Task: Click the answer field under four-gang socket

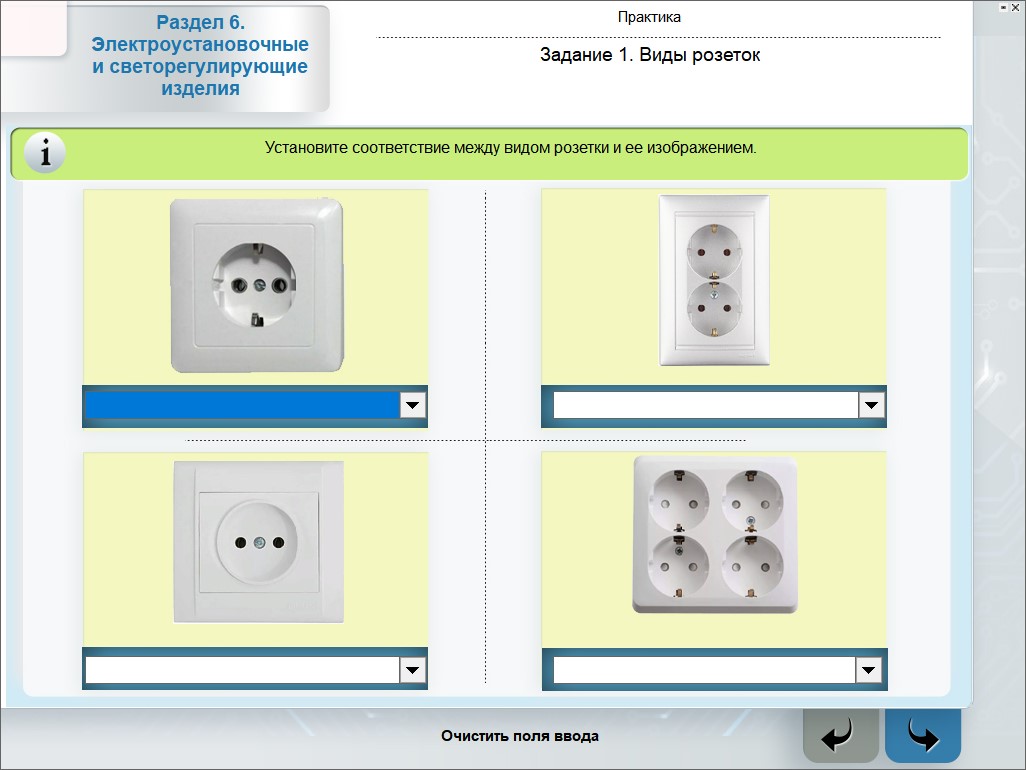Action: tap(705, 670)
